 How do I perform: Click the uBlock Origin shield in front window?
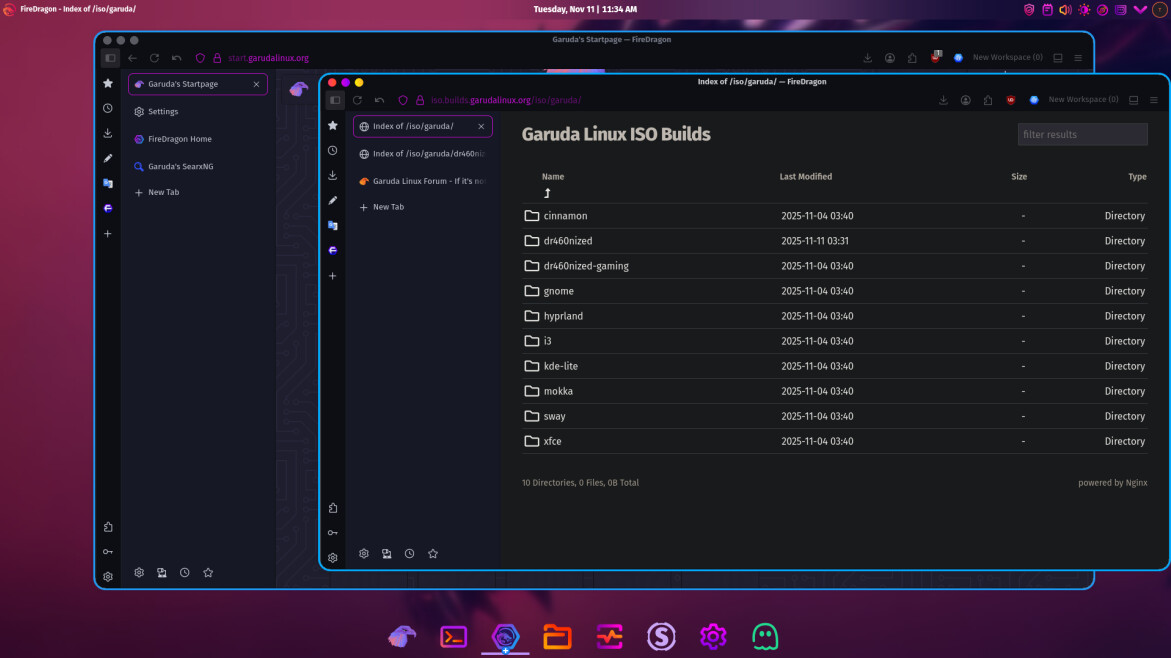point(1010,100)
